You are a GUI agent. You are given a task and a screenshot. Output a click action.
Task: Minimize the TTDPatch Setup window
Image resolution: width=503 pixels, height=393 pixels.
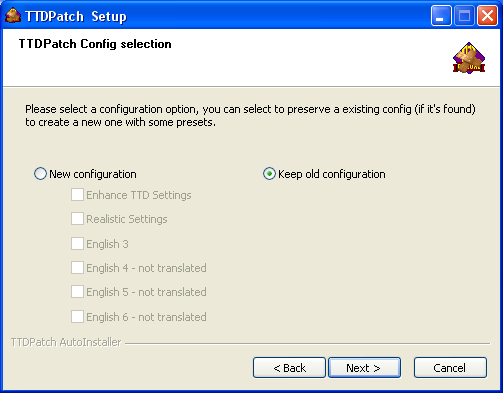point(441,16)
